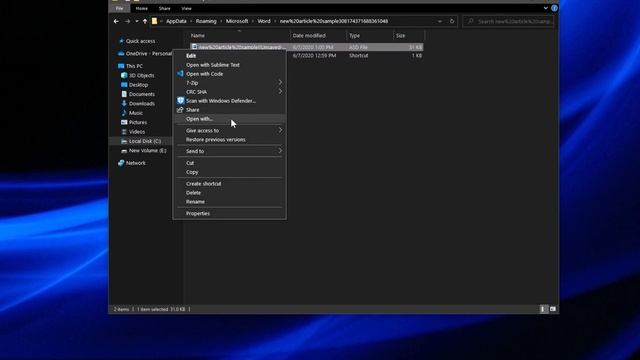Open the Home ribbon tab
The height and width of the screenshot is (360, 640).
pyautogui.click(x=142, y=8)
